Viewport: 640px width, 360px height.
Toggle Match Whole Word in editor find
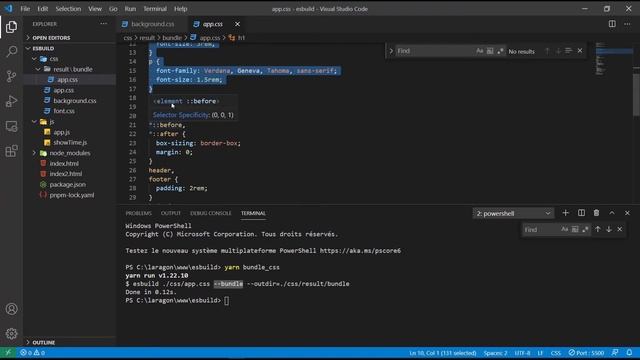point(490,51)
